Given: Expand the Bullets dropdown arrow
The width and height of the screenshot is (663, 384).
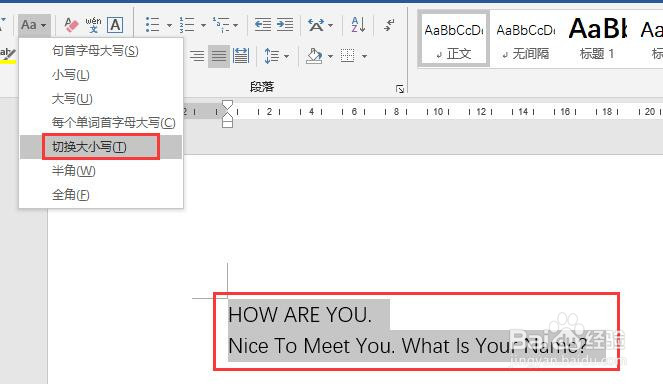Looking at the screenshot, I should tap(169, 25).
